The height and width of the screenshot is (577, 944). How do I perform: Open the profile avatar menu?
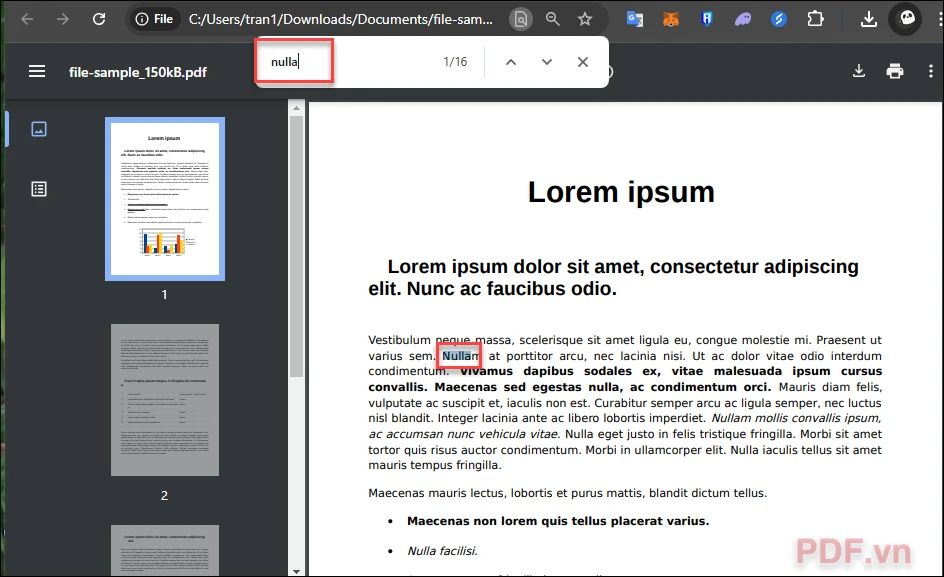(906, 19)
